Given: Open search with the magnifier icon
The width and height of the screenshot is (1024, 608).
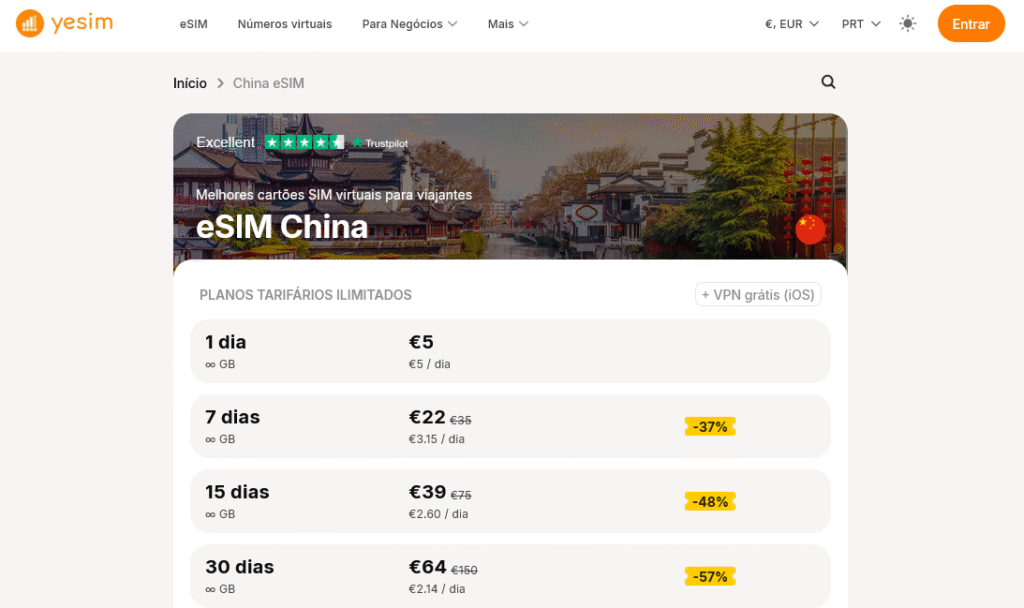Looking at the screenshot, I should (x=828, y=83).
